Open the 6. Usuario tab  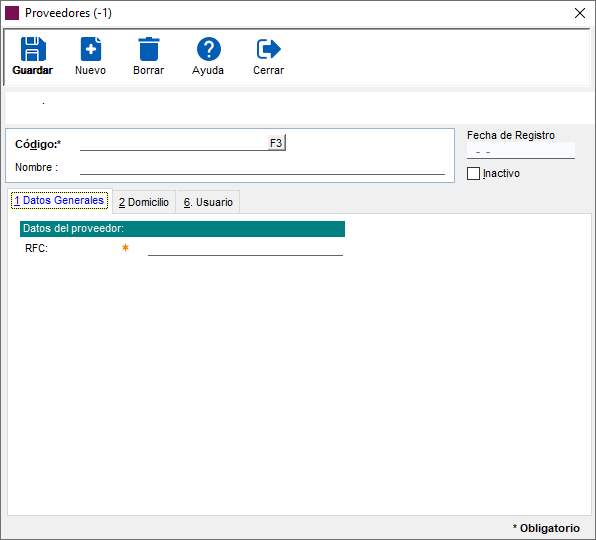tap(208, 202)
